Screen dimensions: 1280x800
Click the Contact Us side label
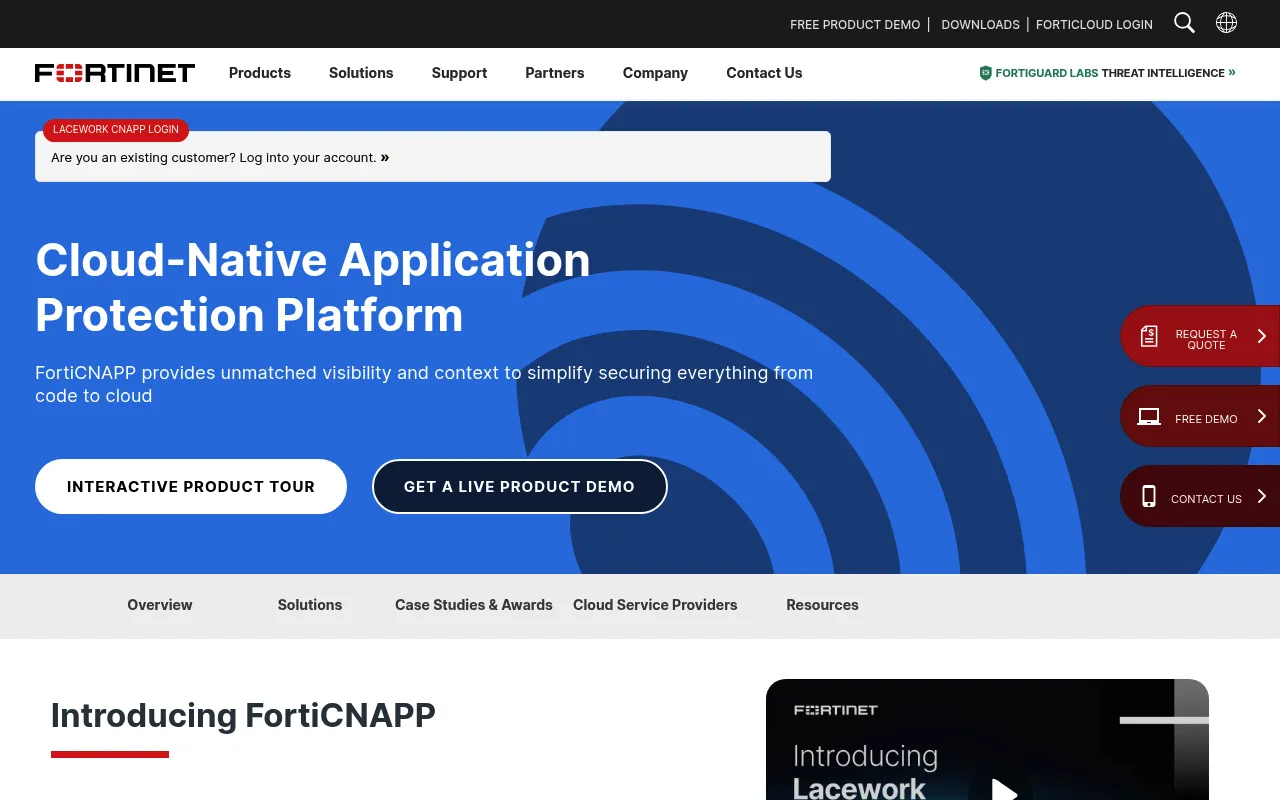(1206, 499)
